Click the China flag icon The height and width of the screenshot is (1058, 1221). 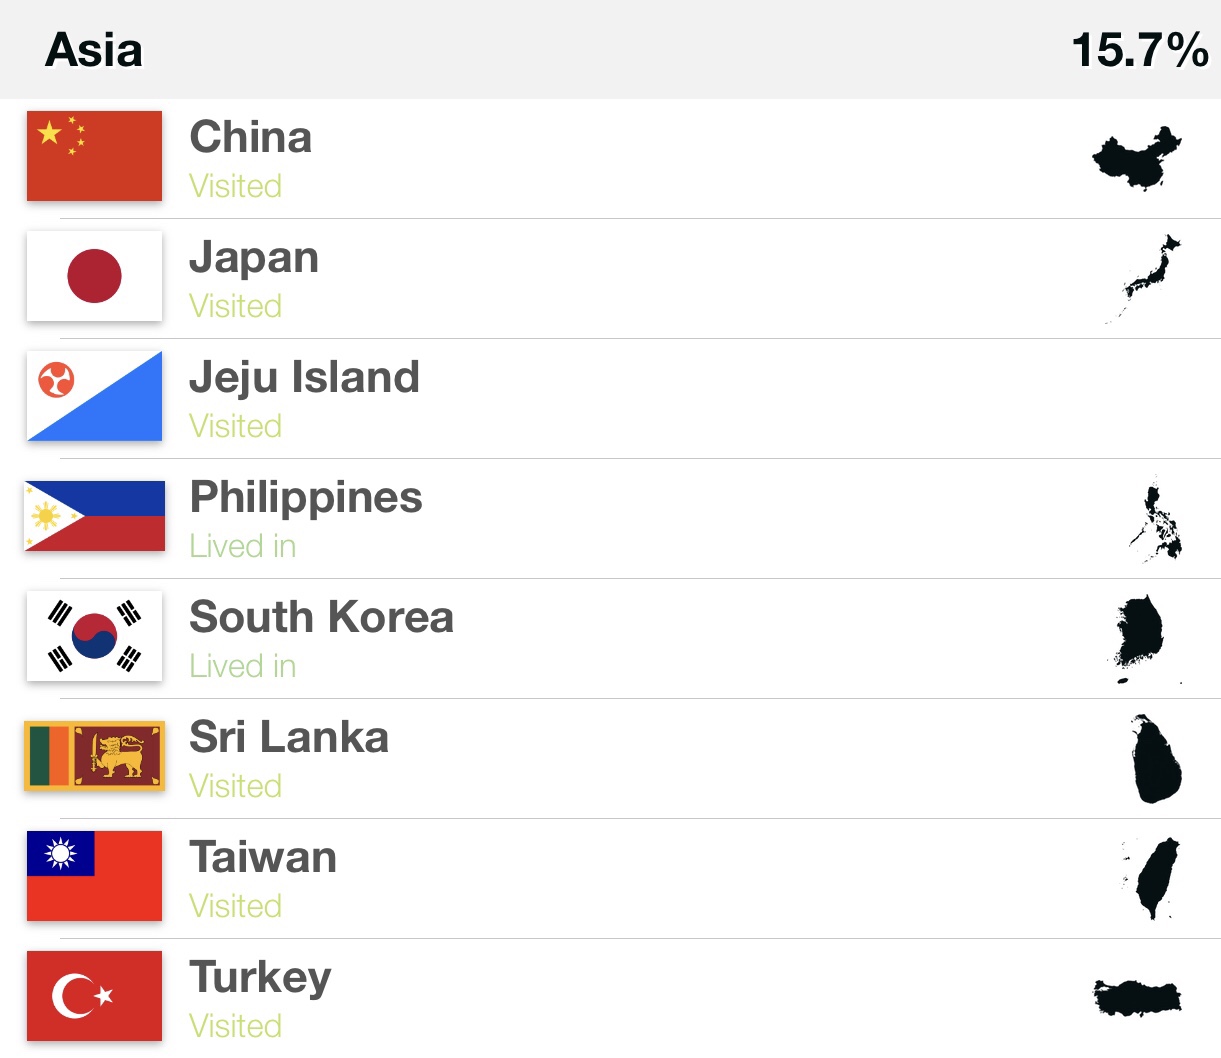pos(94,156)
